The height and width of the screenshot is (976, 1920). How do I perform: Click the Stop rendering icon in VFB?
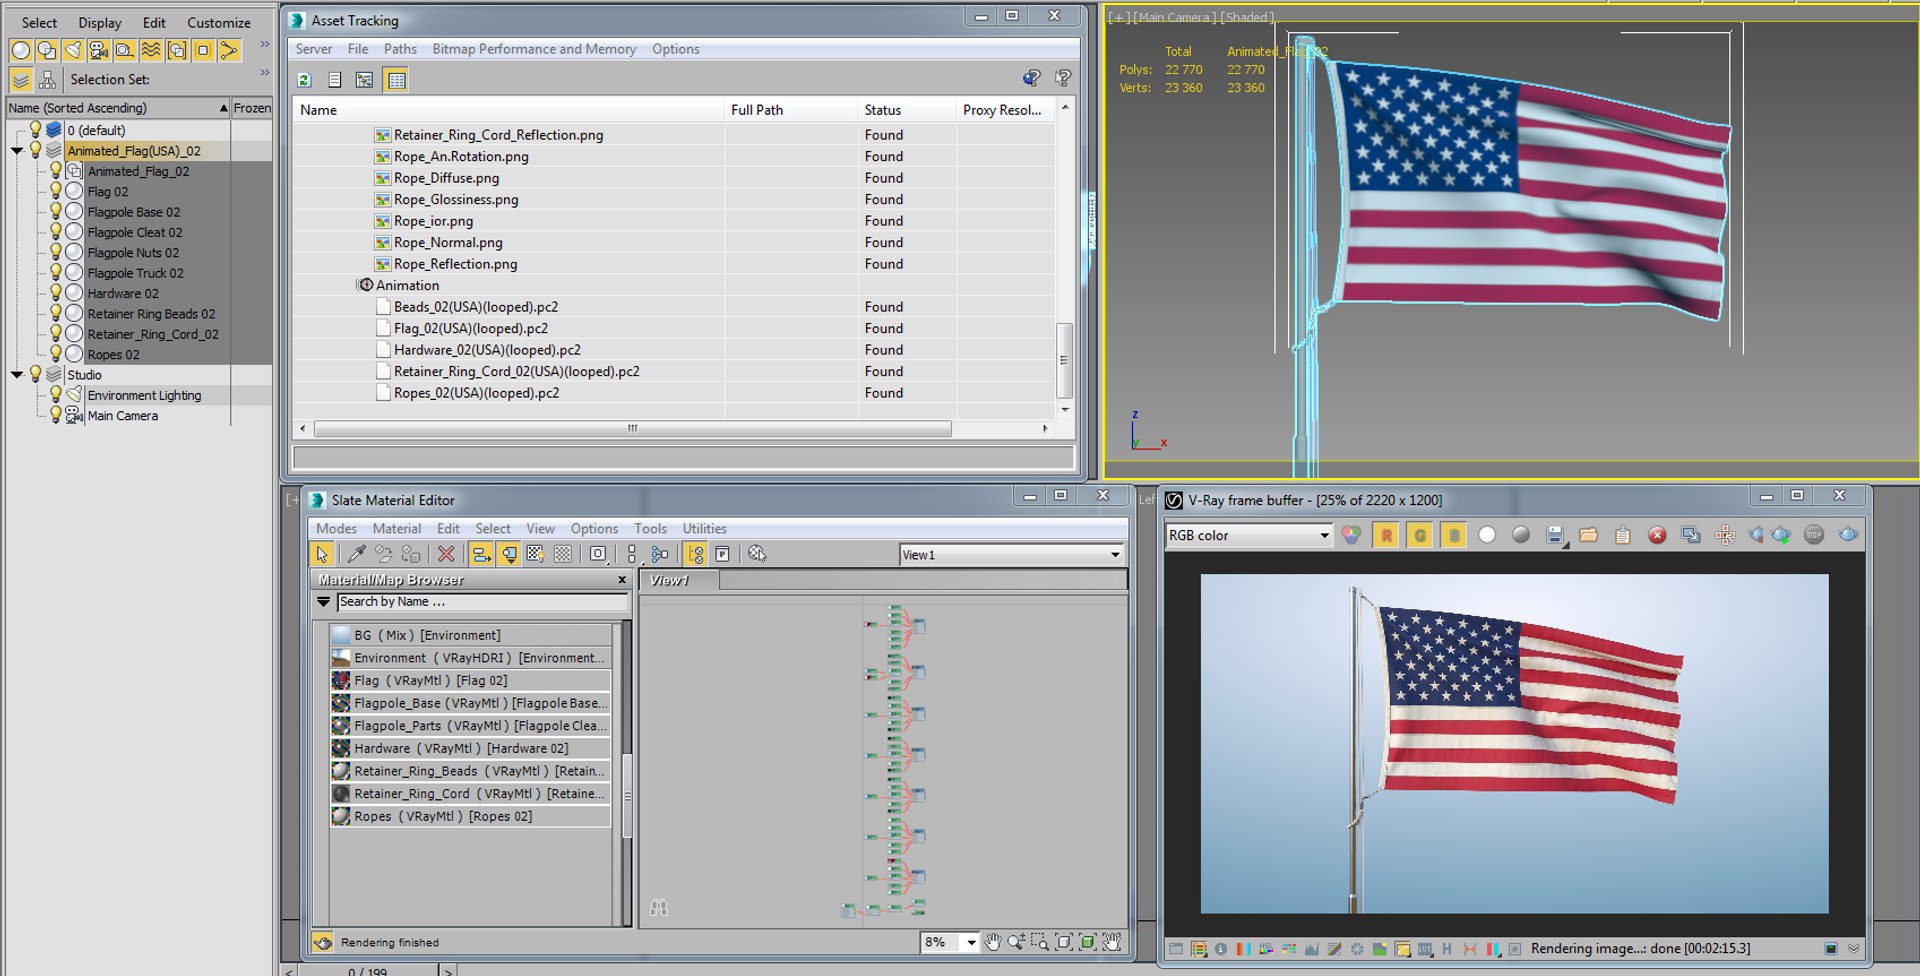point(1814,535)
